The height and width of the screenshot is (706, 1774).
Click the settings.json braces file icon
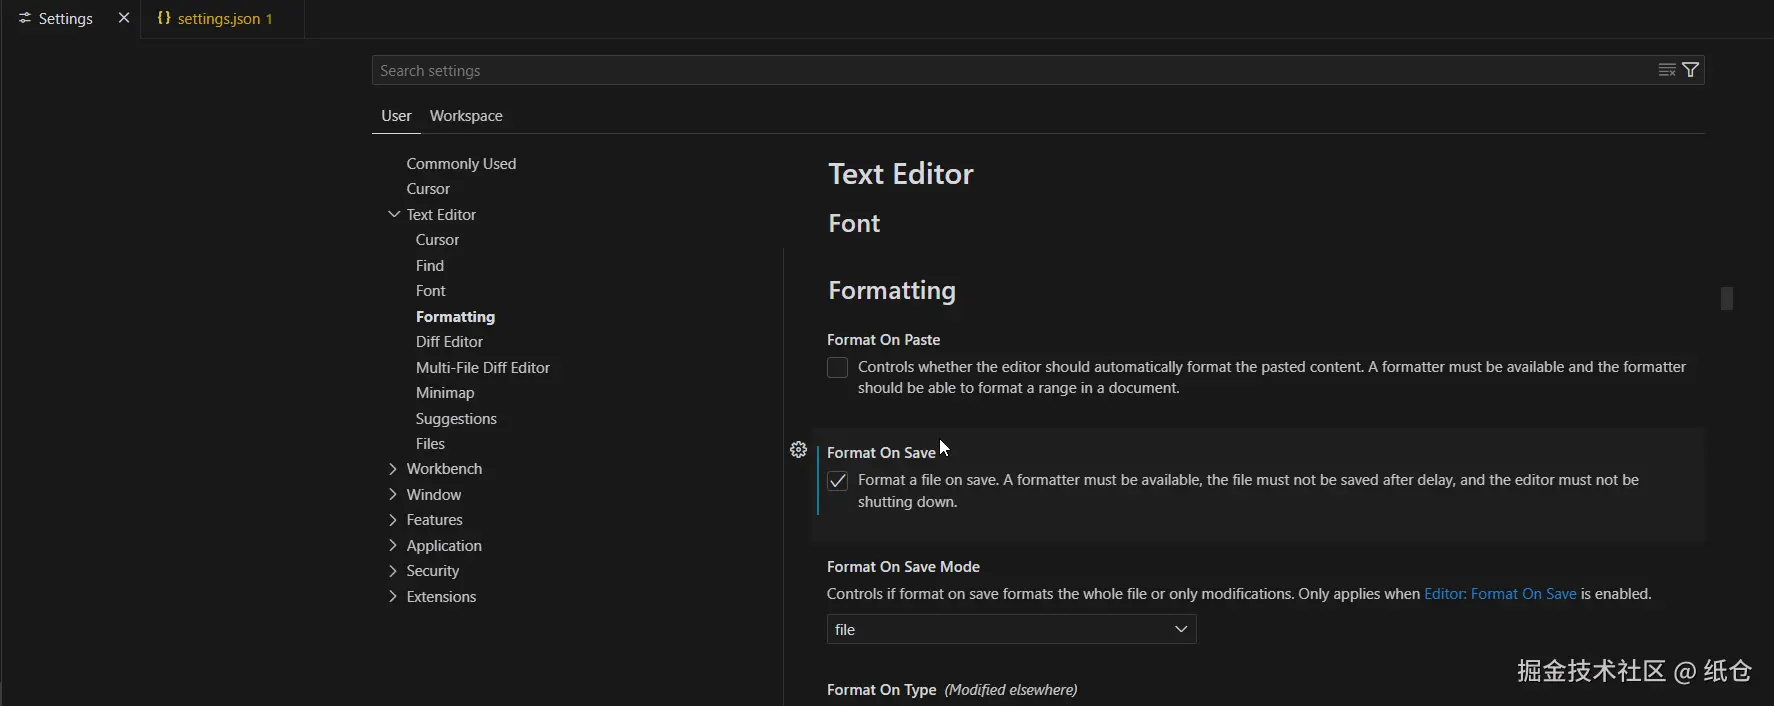tap(164, 18)
